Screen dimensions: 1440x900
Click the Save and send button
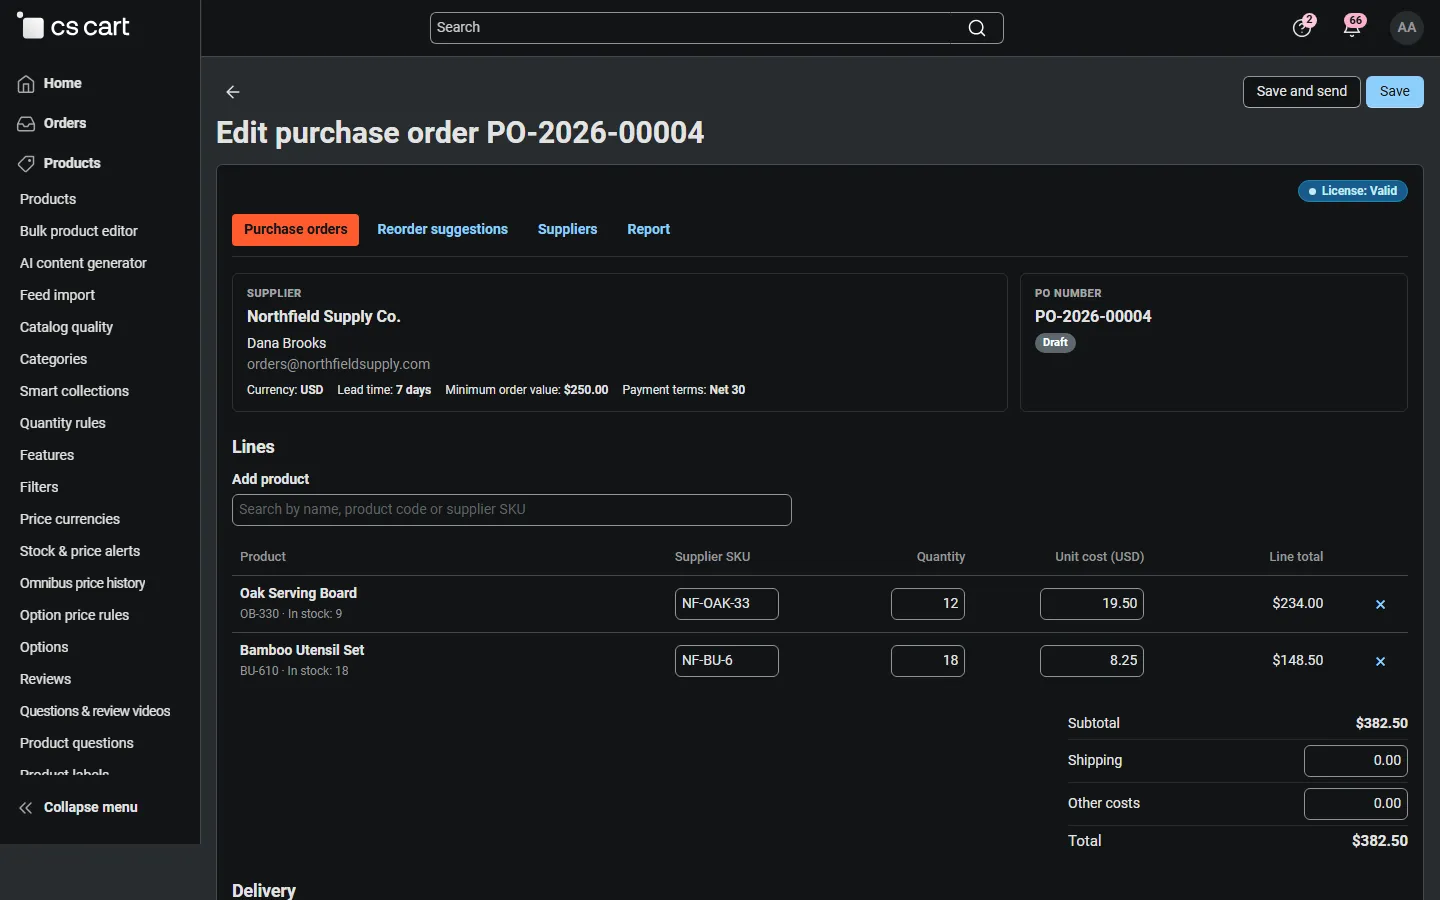click(x=1301, y=92)
